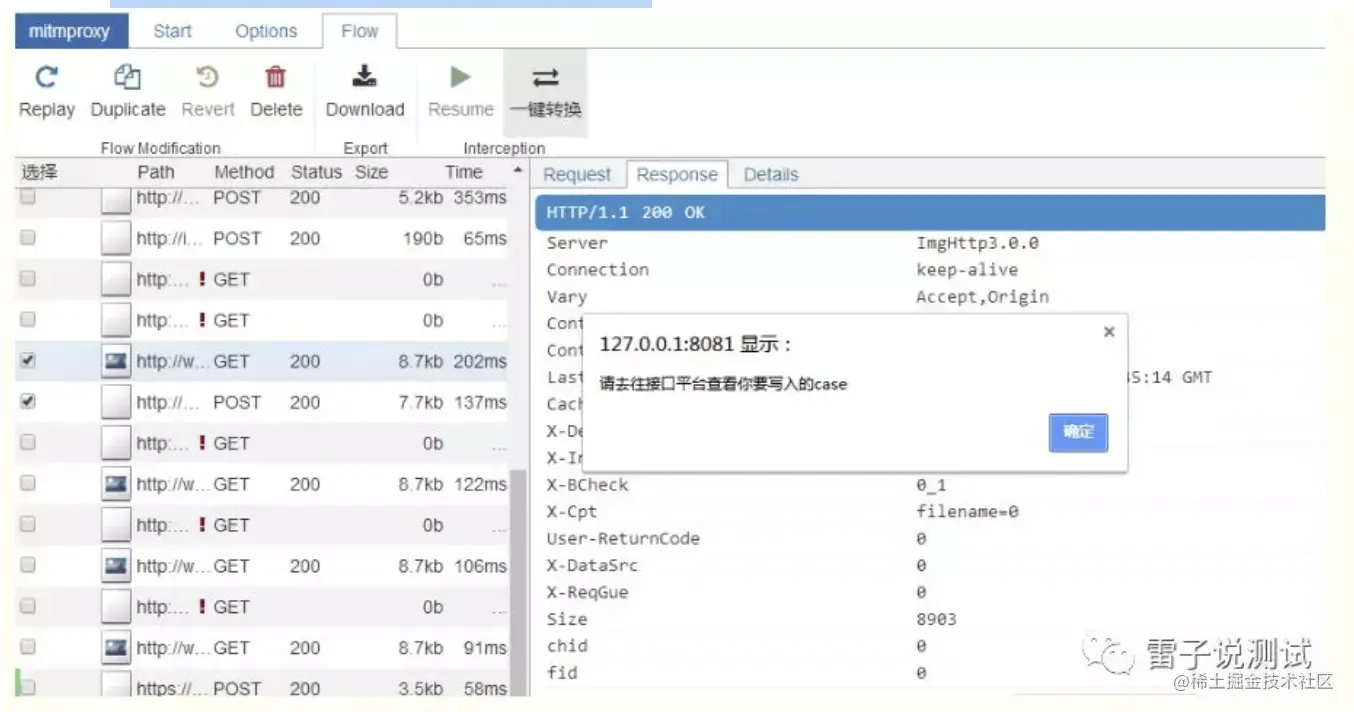Viewport: 1354px width, 712px height.
Task: Sort flows by the Time column header
Action: coord(464,172)
